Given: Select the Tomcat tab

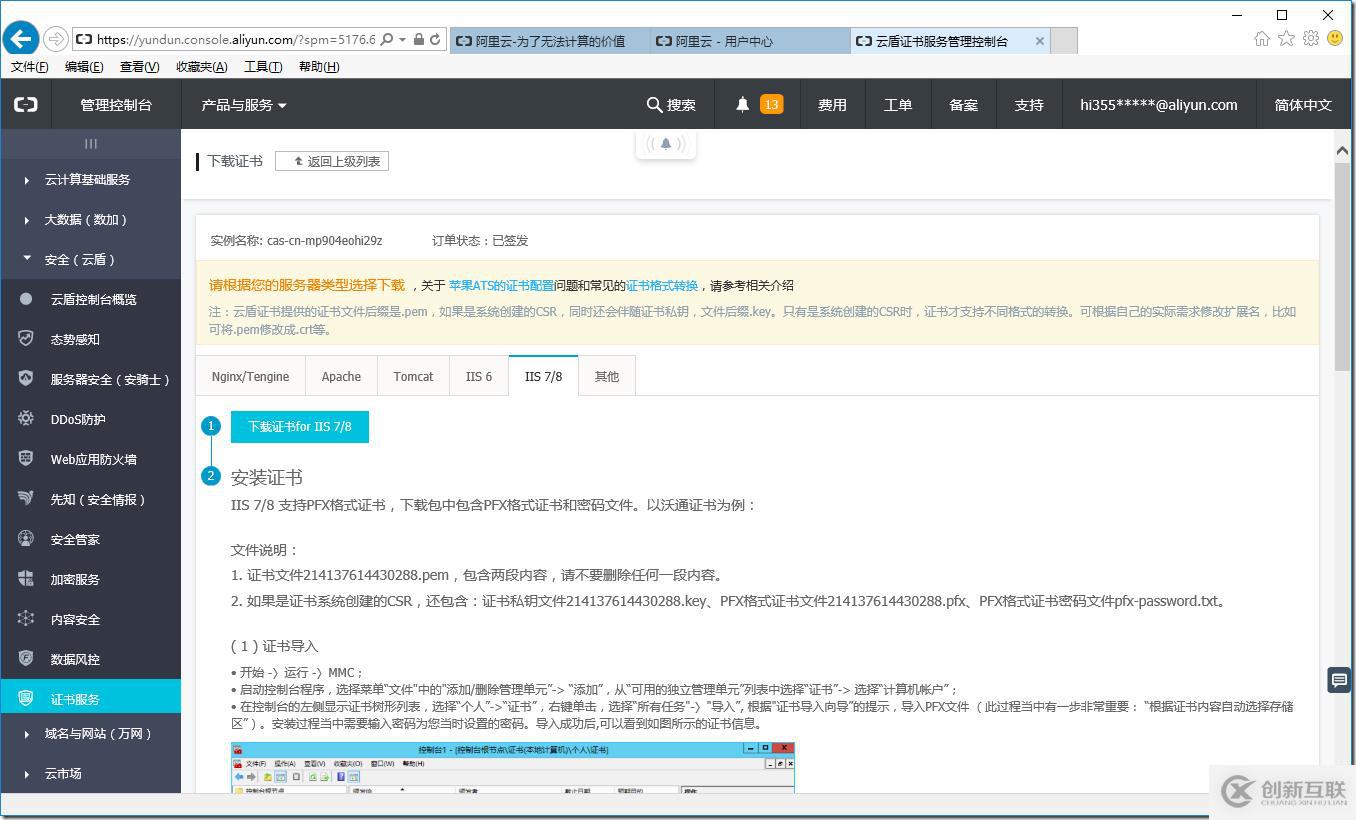Looking at the screenshot, I should (x=413, y=376).
